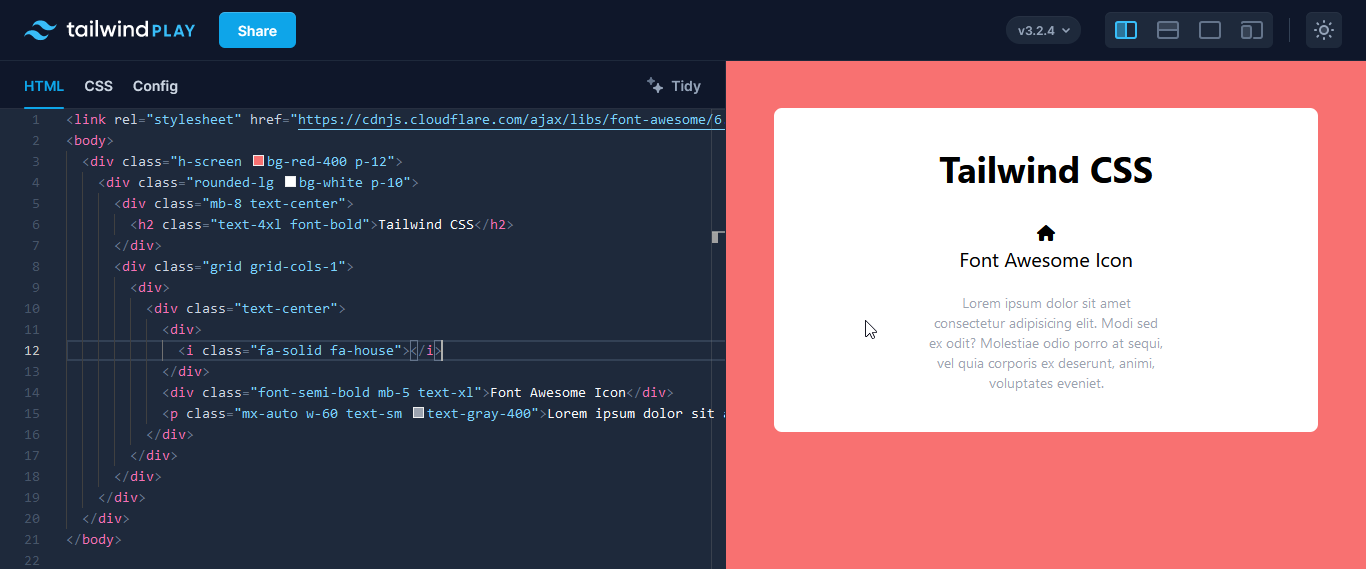Open the CSS tab

(x=98, y=86)
